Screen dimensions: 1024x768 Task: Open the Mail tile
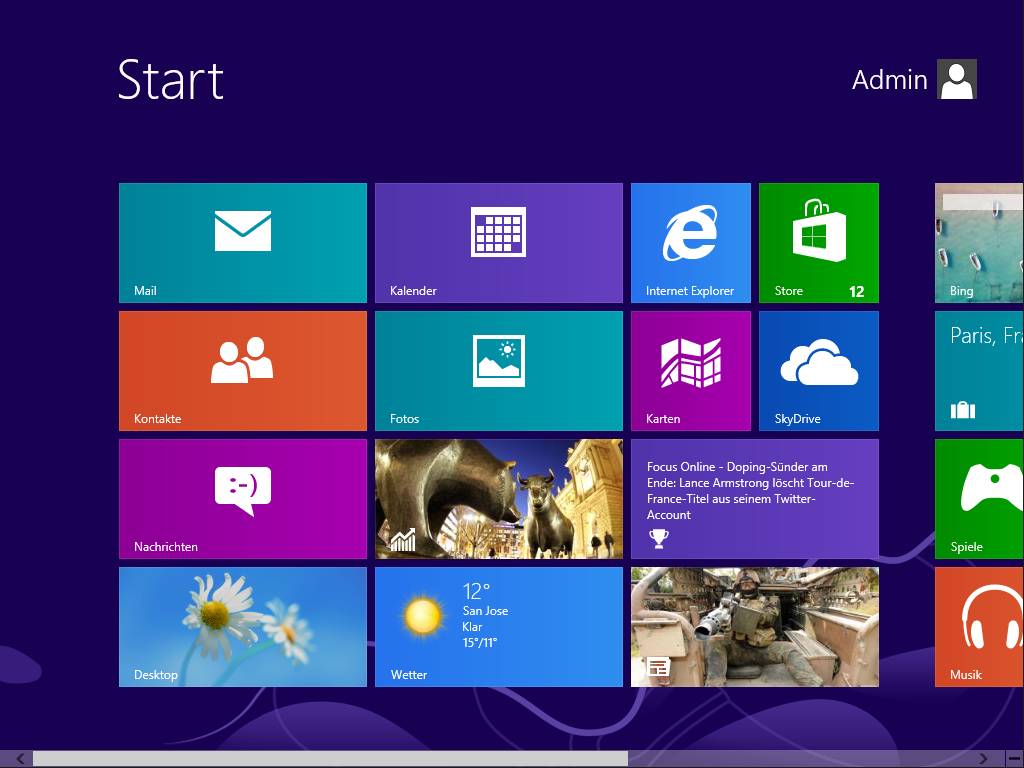[x=242, y=243]
